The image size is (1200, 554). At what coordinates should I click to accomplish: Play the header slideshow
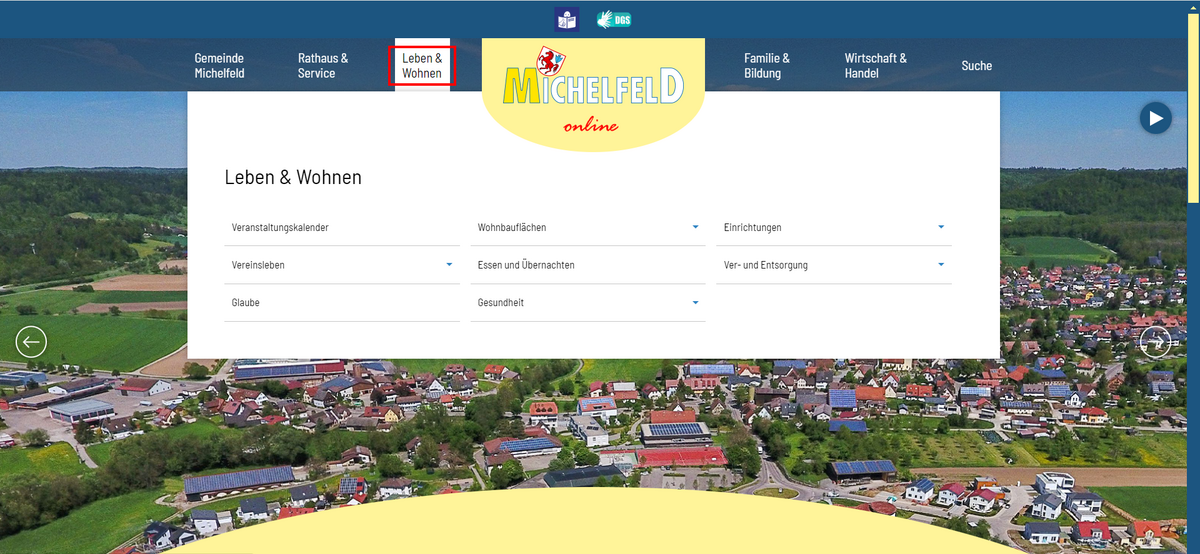pos(1155,119)
